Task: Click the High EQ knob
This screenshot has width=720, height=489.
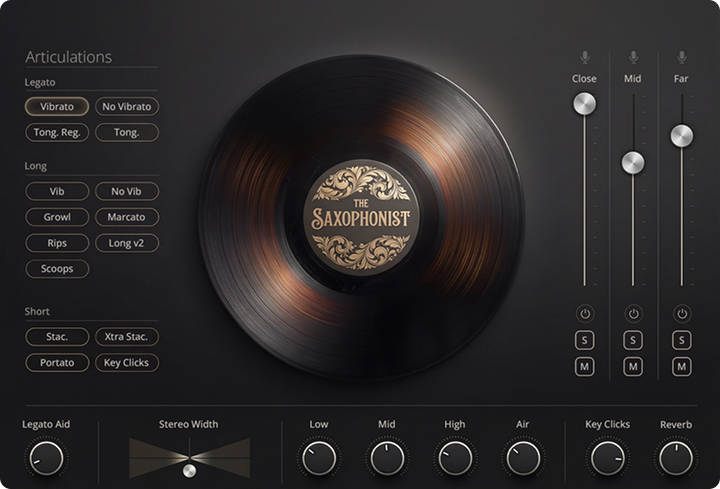Action: (455, 458)
